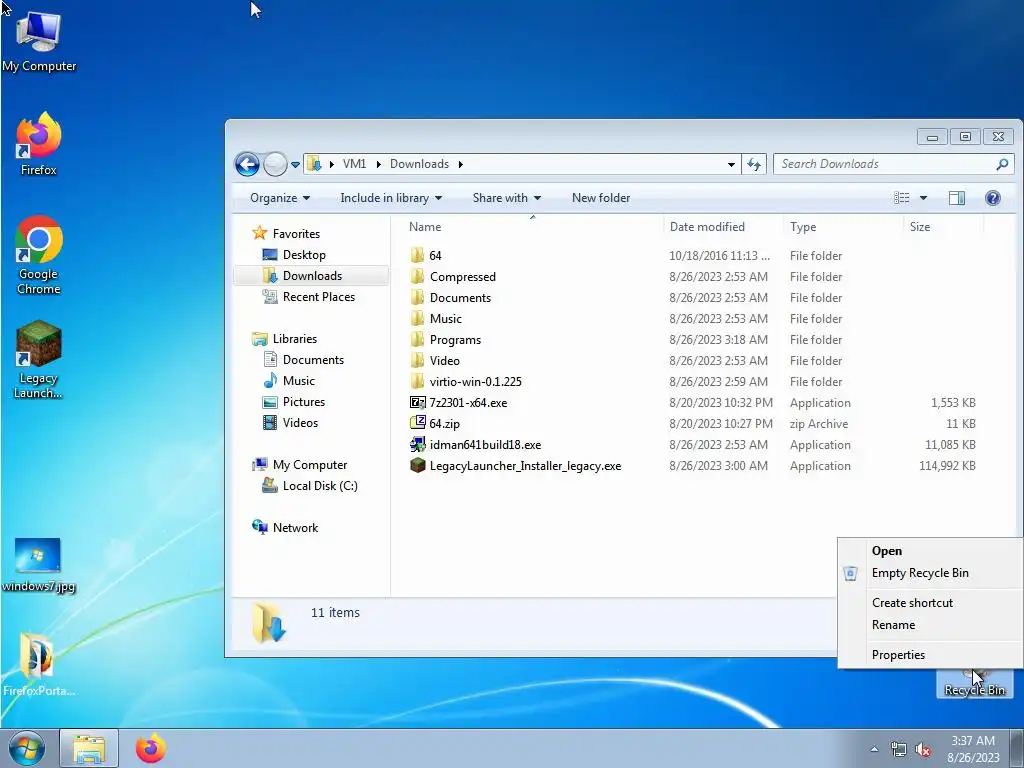Select Libraries in navigation pane
Screen dimensions: 1024x768
285,338
